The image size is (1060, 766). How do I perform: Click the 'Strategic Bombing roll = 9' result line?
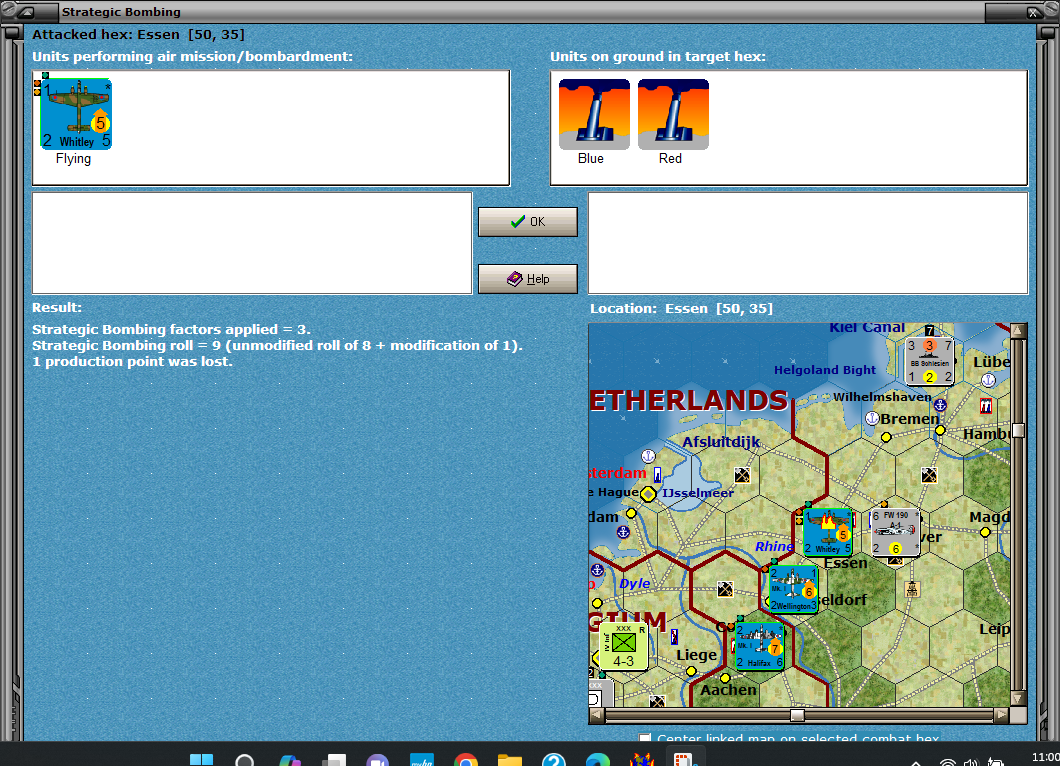(277, 345)
